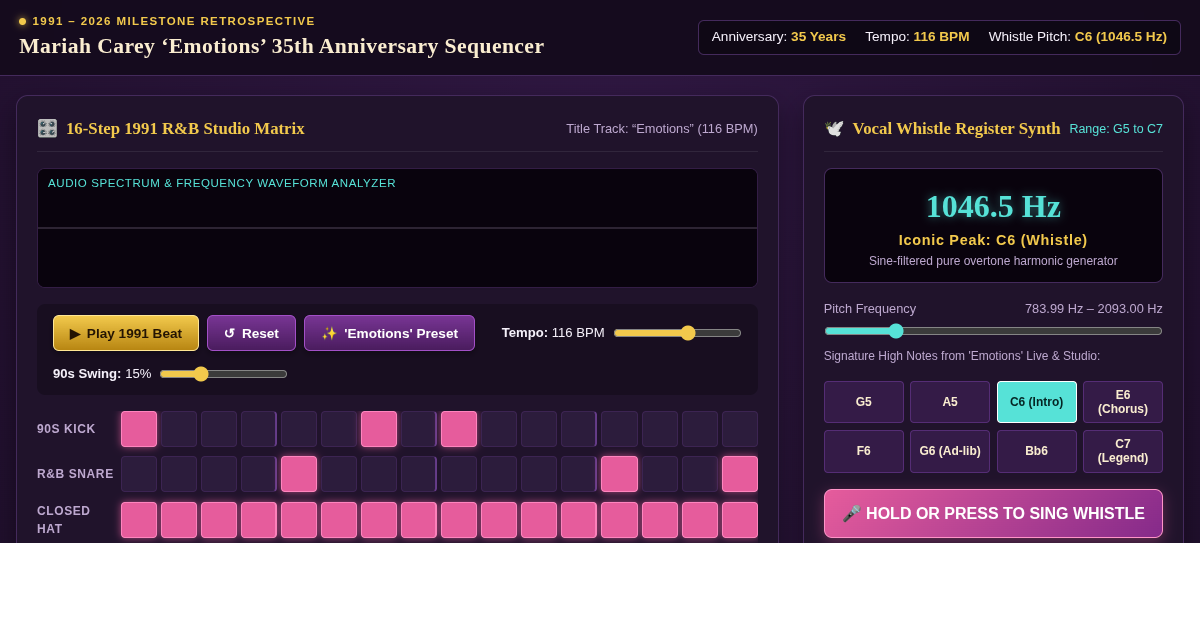Click the 'Anniversary: 35 Years' header stat

pos(779,37)
